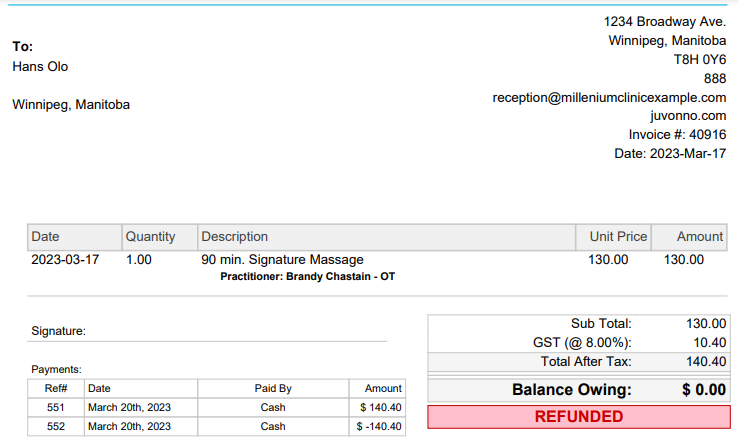Click the Paid By column header
Image resolution: width=738 pixels, height=448 pixels.
point(273,388)
